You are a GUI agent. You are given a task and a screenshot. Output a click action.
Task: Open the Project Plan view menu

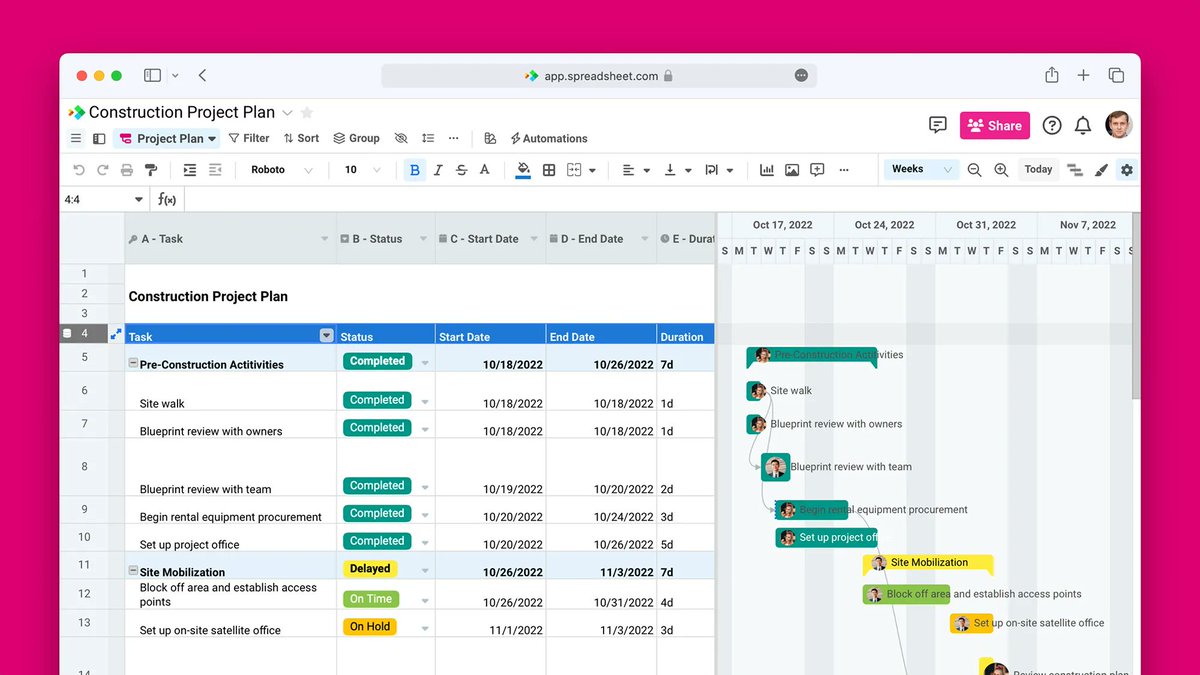[168, 138]
